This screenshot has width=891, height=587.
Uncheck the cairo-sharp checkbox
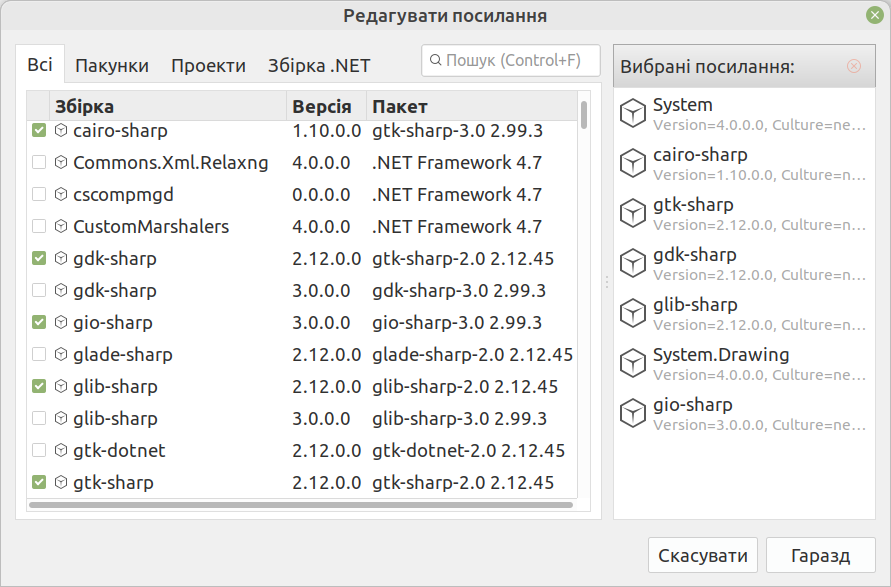tap(39, 131)
